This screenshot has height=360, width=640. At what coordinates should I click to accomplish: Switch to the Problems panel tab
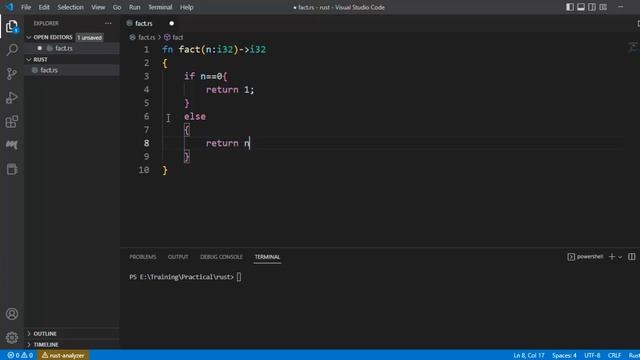click(x=143, y=257)
